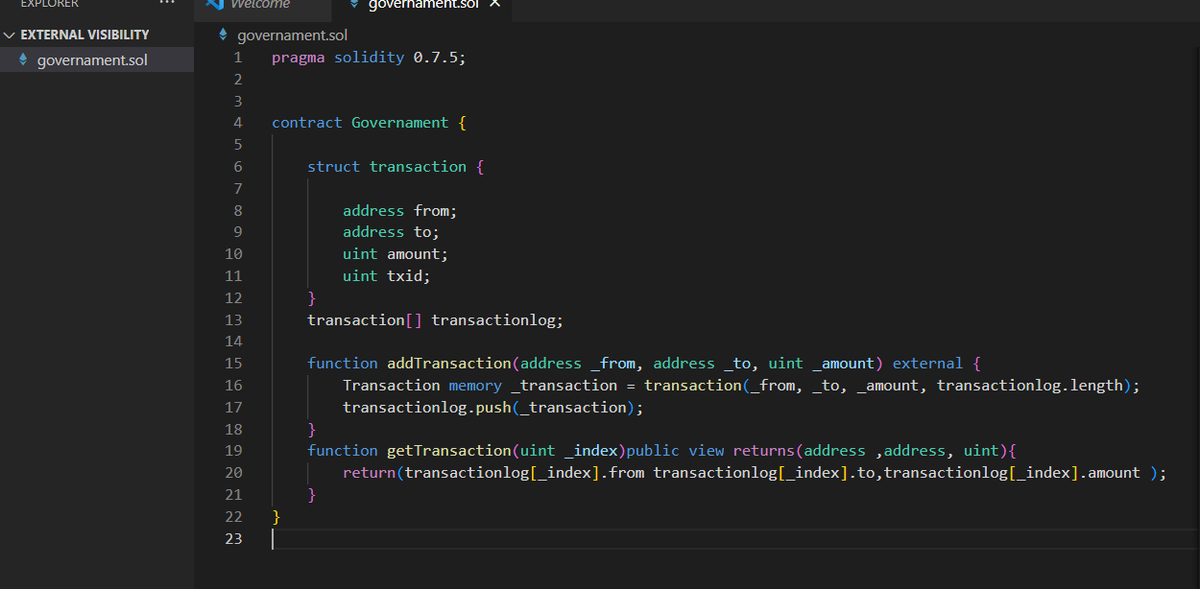Viewport: 1200px width, 589px height.
Task: Click line number 1 in gutter
Action: coord(237,57)
